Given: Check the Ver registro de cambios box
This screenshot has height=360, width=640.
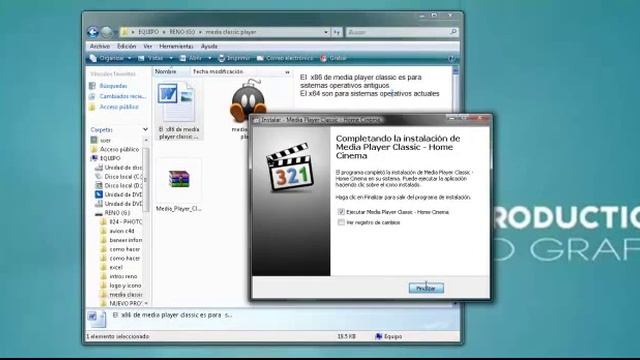Looking at the screenshot, I should point(341,222).
